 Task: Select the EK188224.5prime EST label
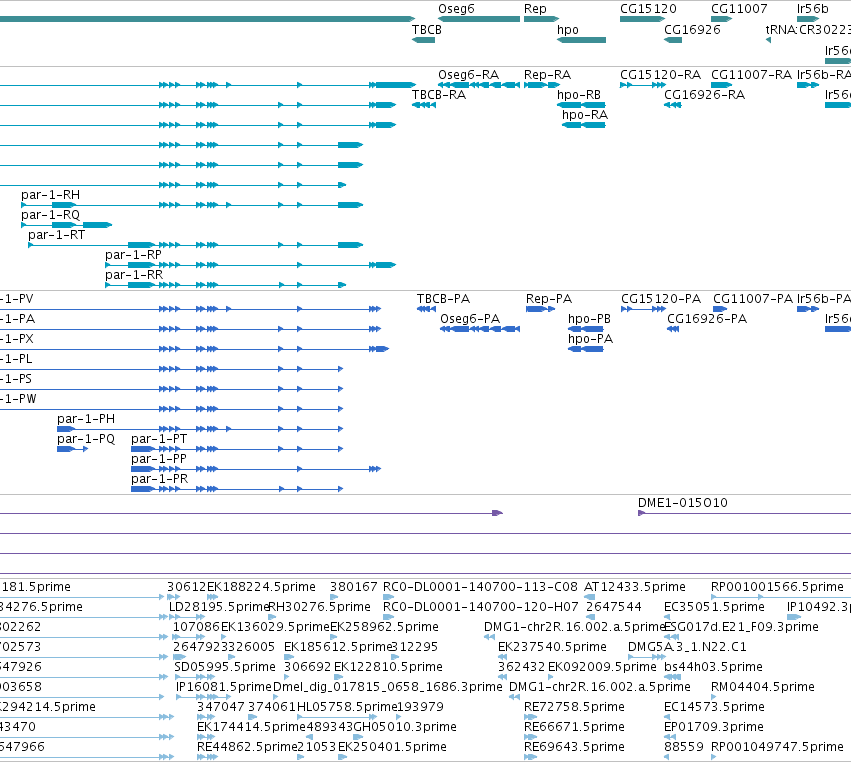[261, 587]
